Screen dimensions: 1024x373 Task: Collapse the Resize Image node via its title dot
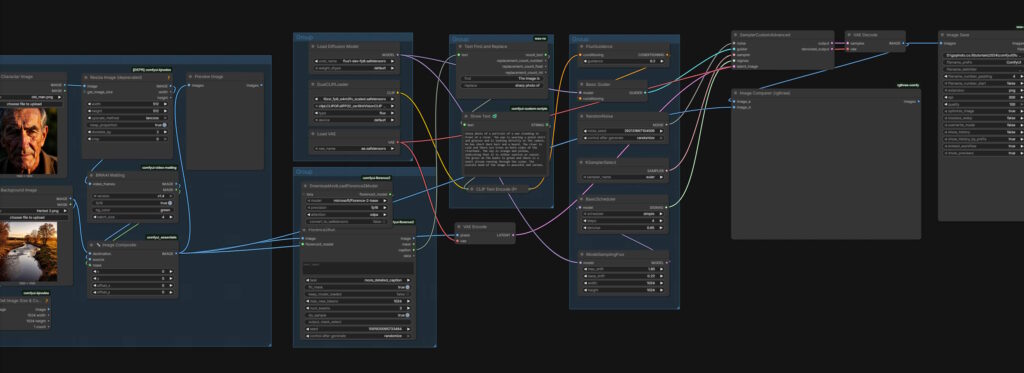[86, 76]
